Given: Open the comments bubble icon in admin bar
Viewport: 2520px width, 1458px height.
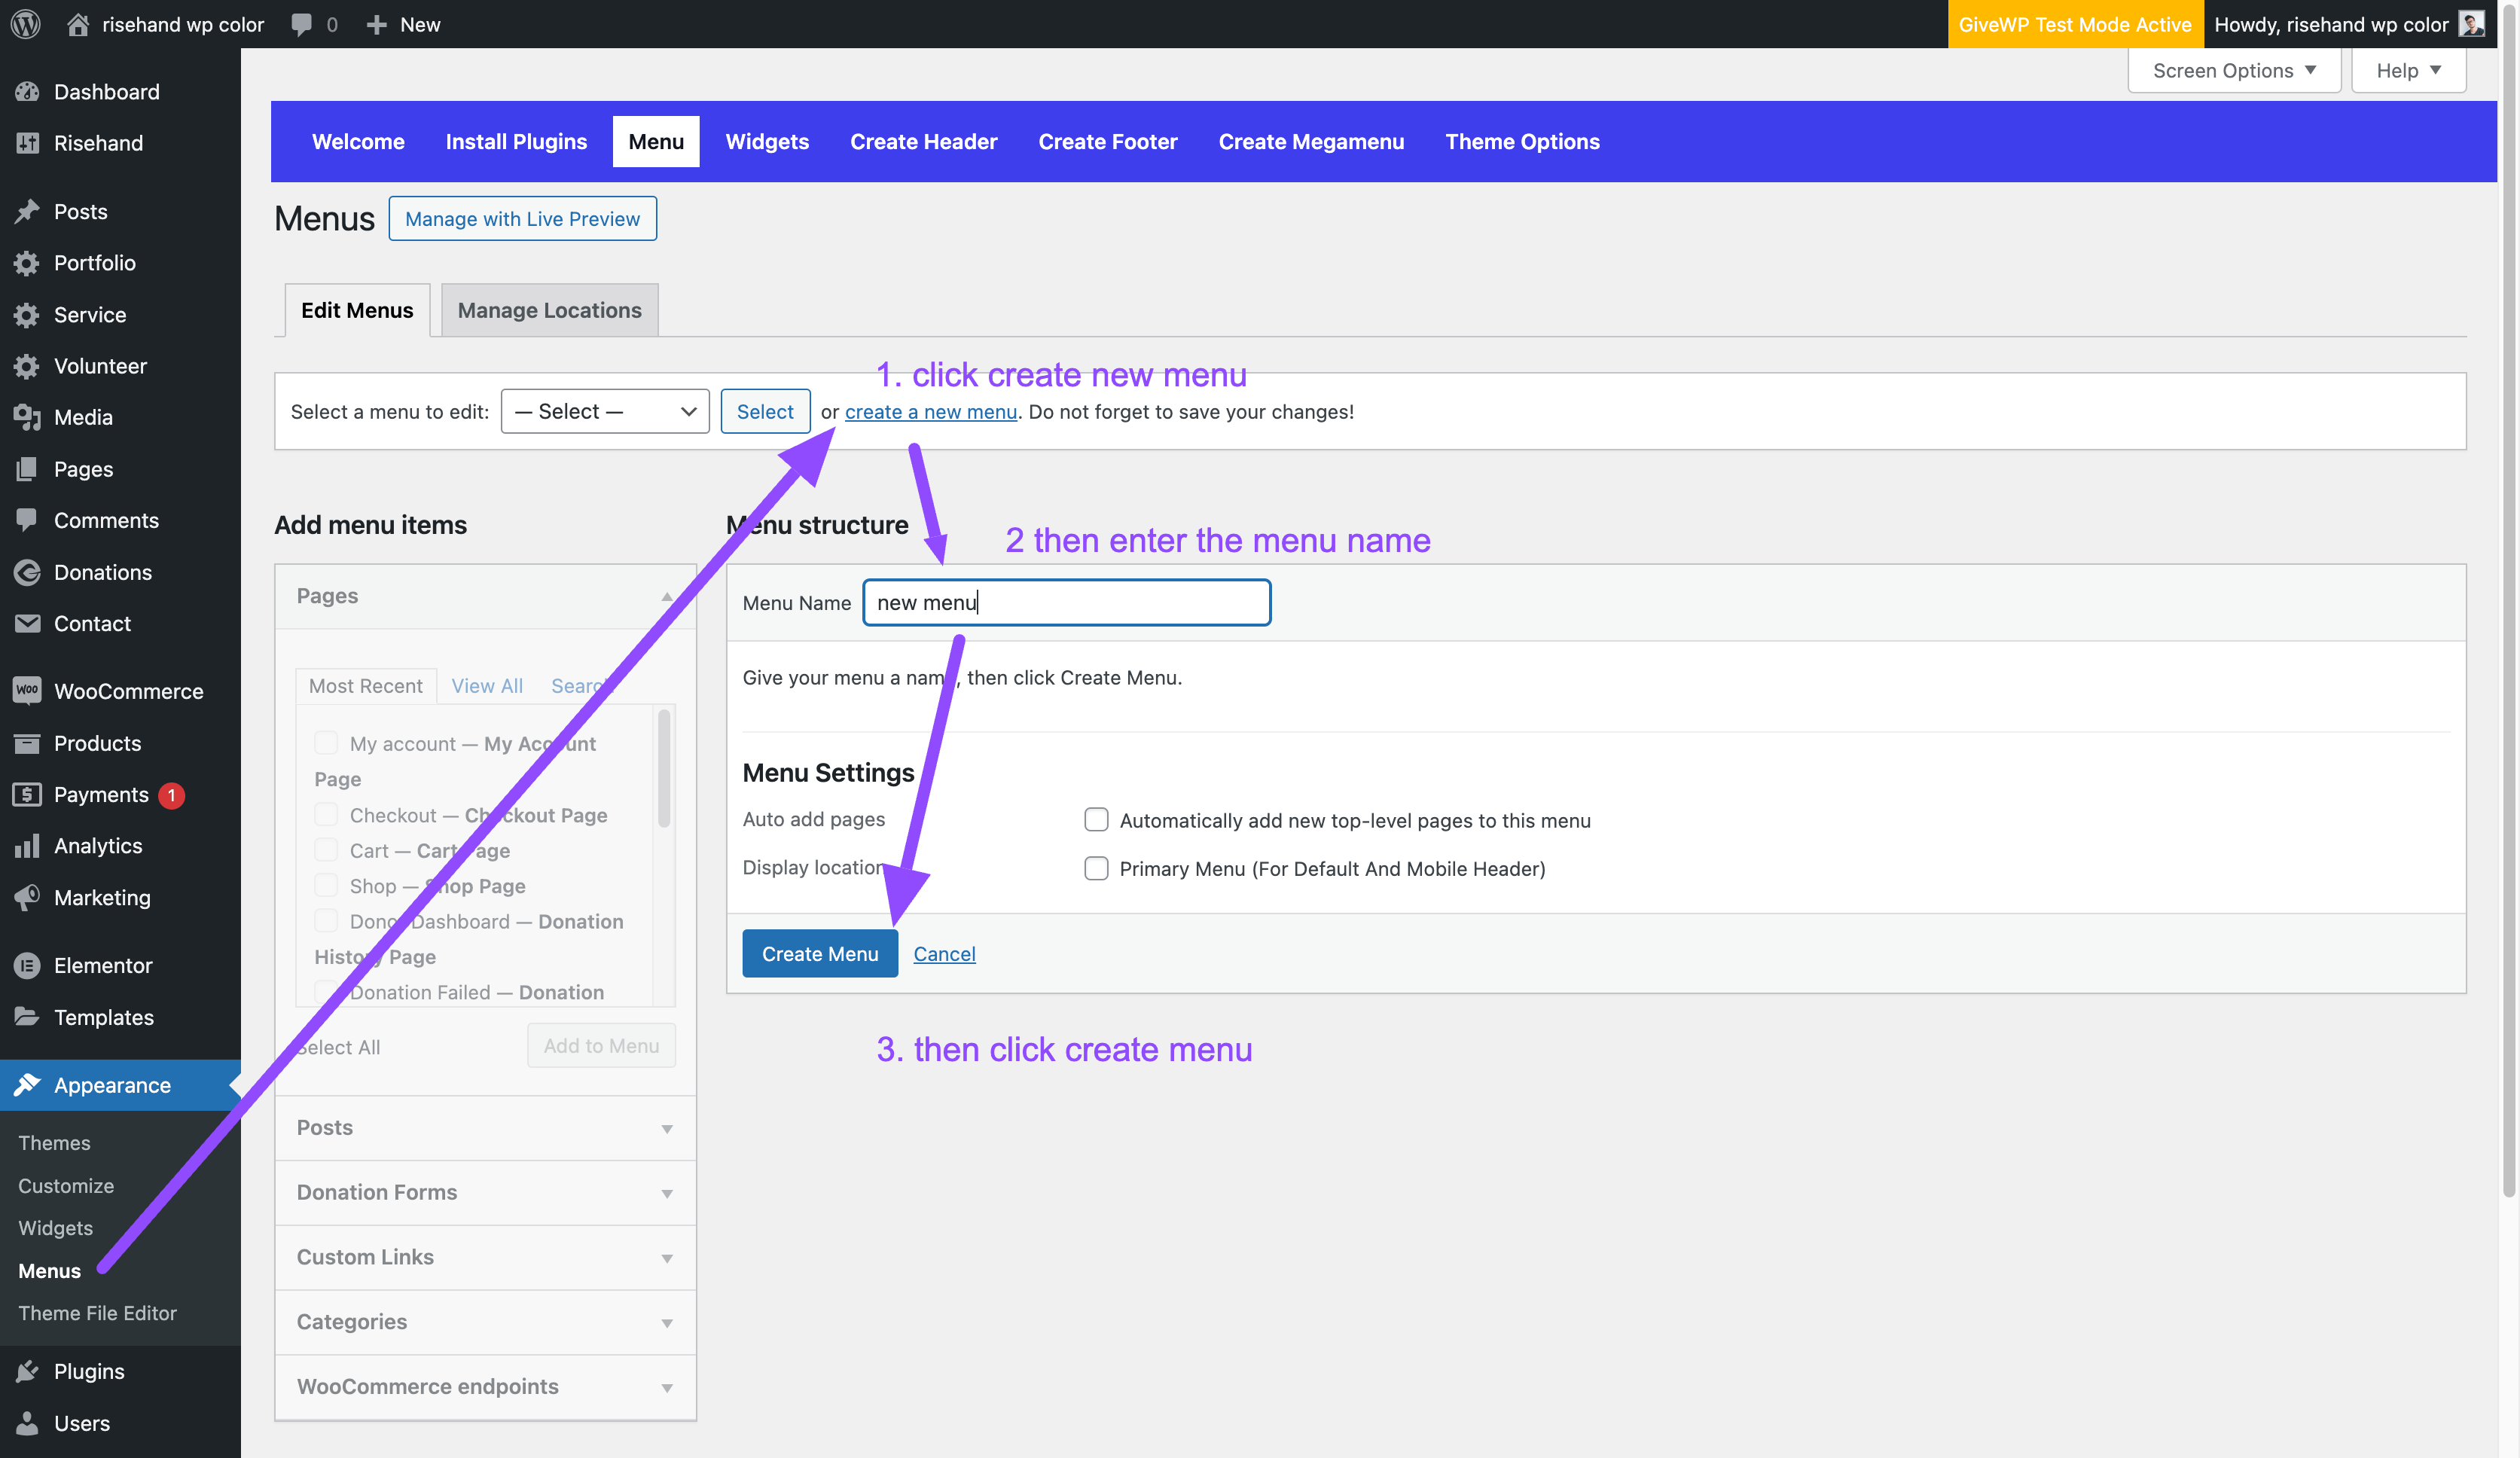Looking at the screenshot, I should [301, 24].
